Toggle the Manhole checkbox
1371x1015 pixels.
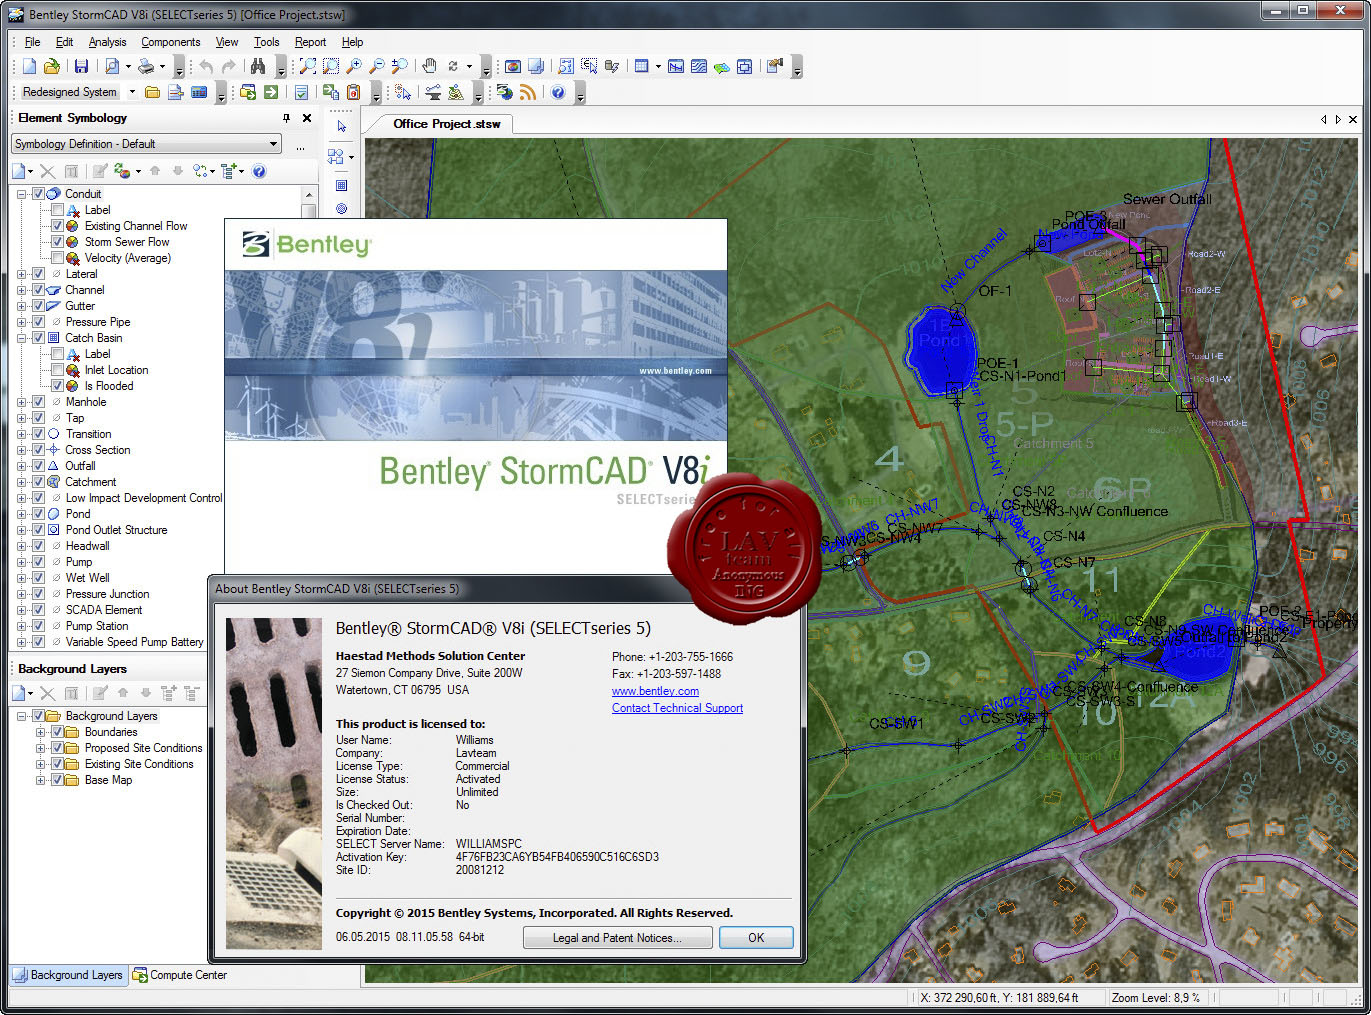[x=38, y=402]
